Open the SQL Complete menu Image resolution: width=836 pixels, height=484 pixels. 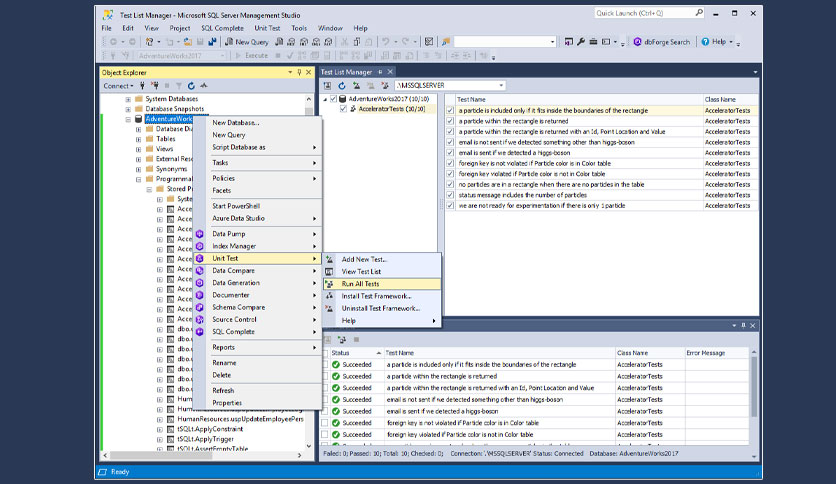click(222, 28)
